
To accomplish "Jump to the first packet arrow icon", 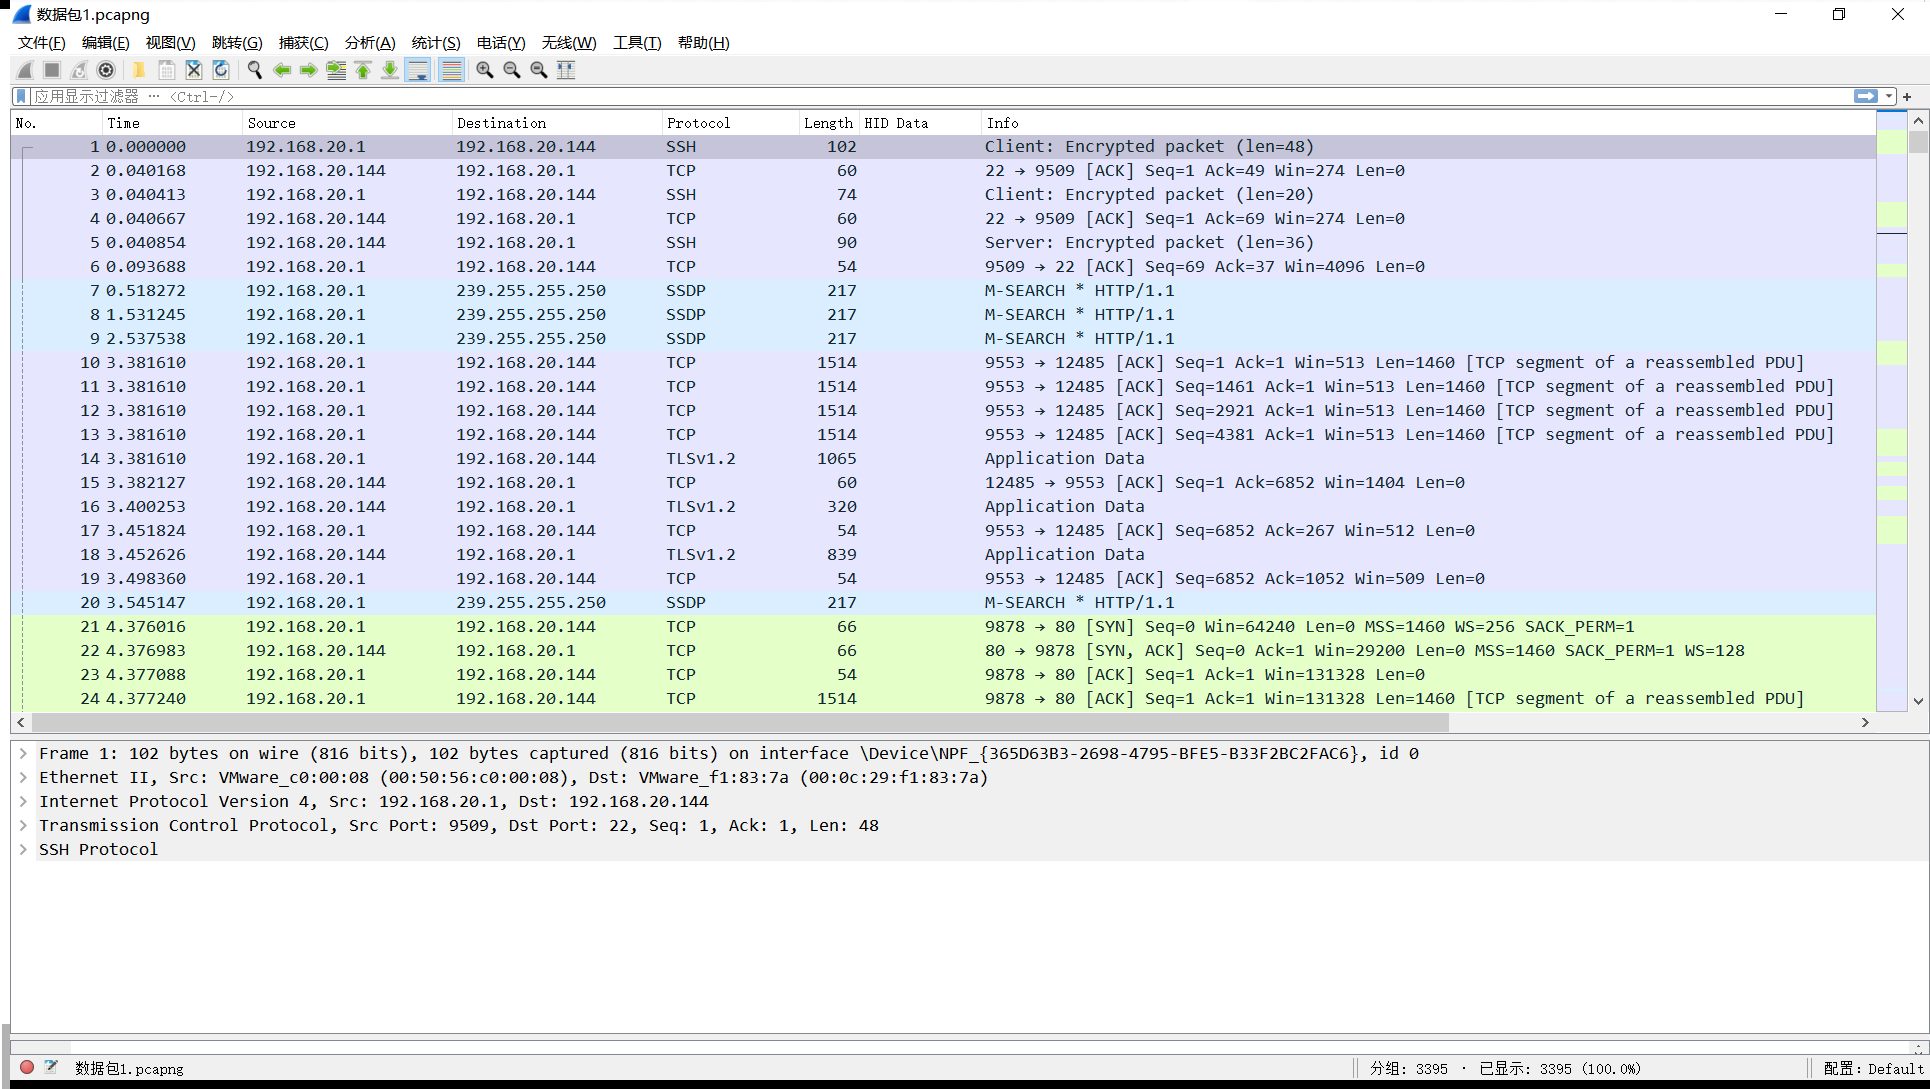I will pyautogui.click(x=363, y=70).
